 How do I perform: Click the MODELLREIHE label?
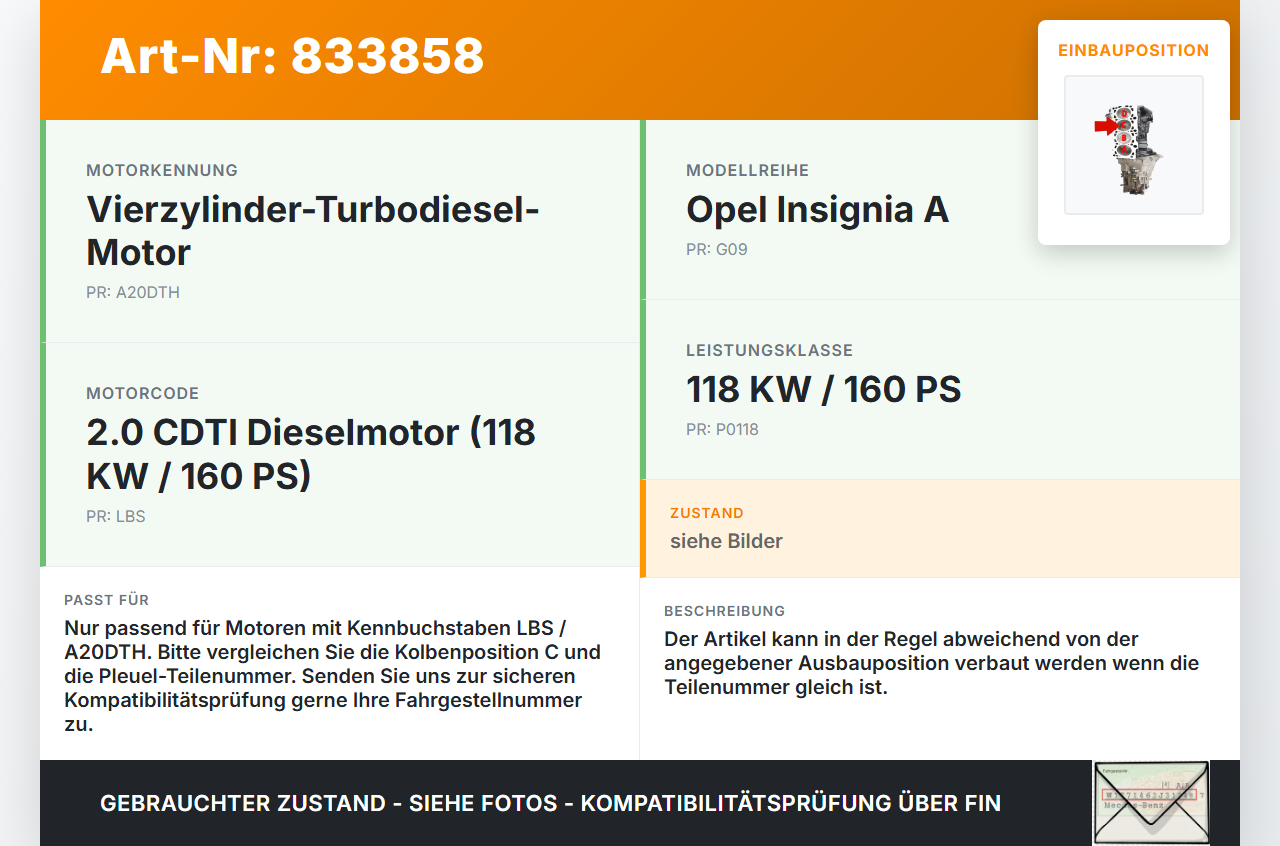coord(748,171)
